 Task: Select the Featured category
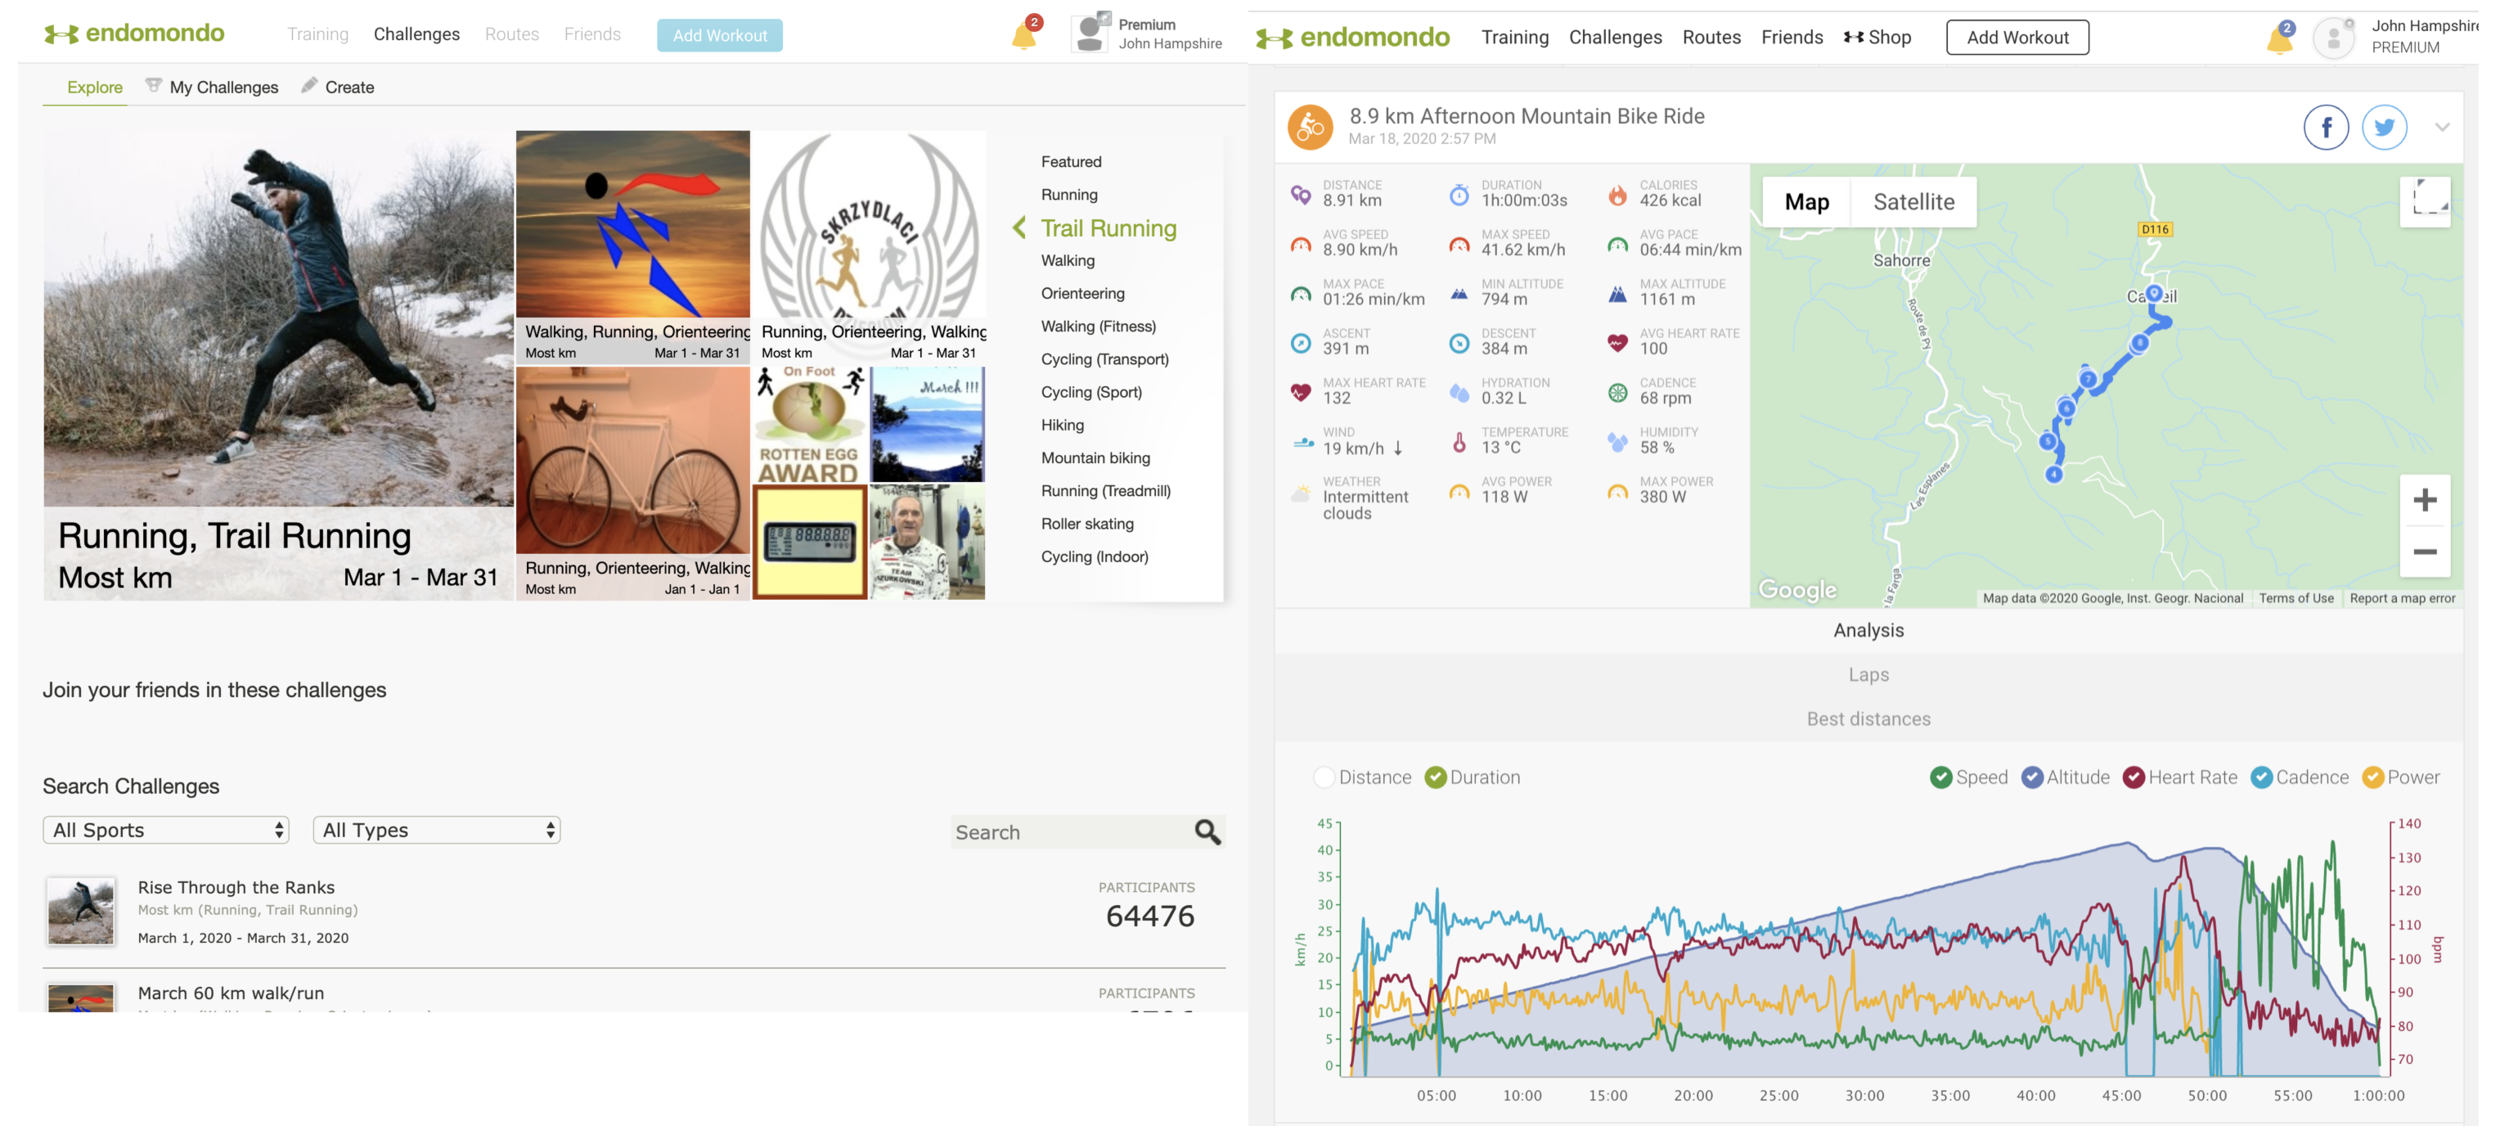[1071, 162]
